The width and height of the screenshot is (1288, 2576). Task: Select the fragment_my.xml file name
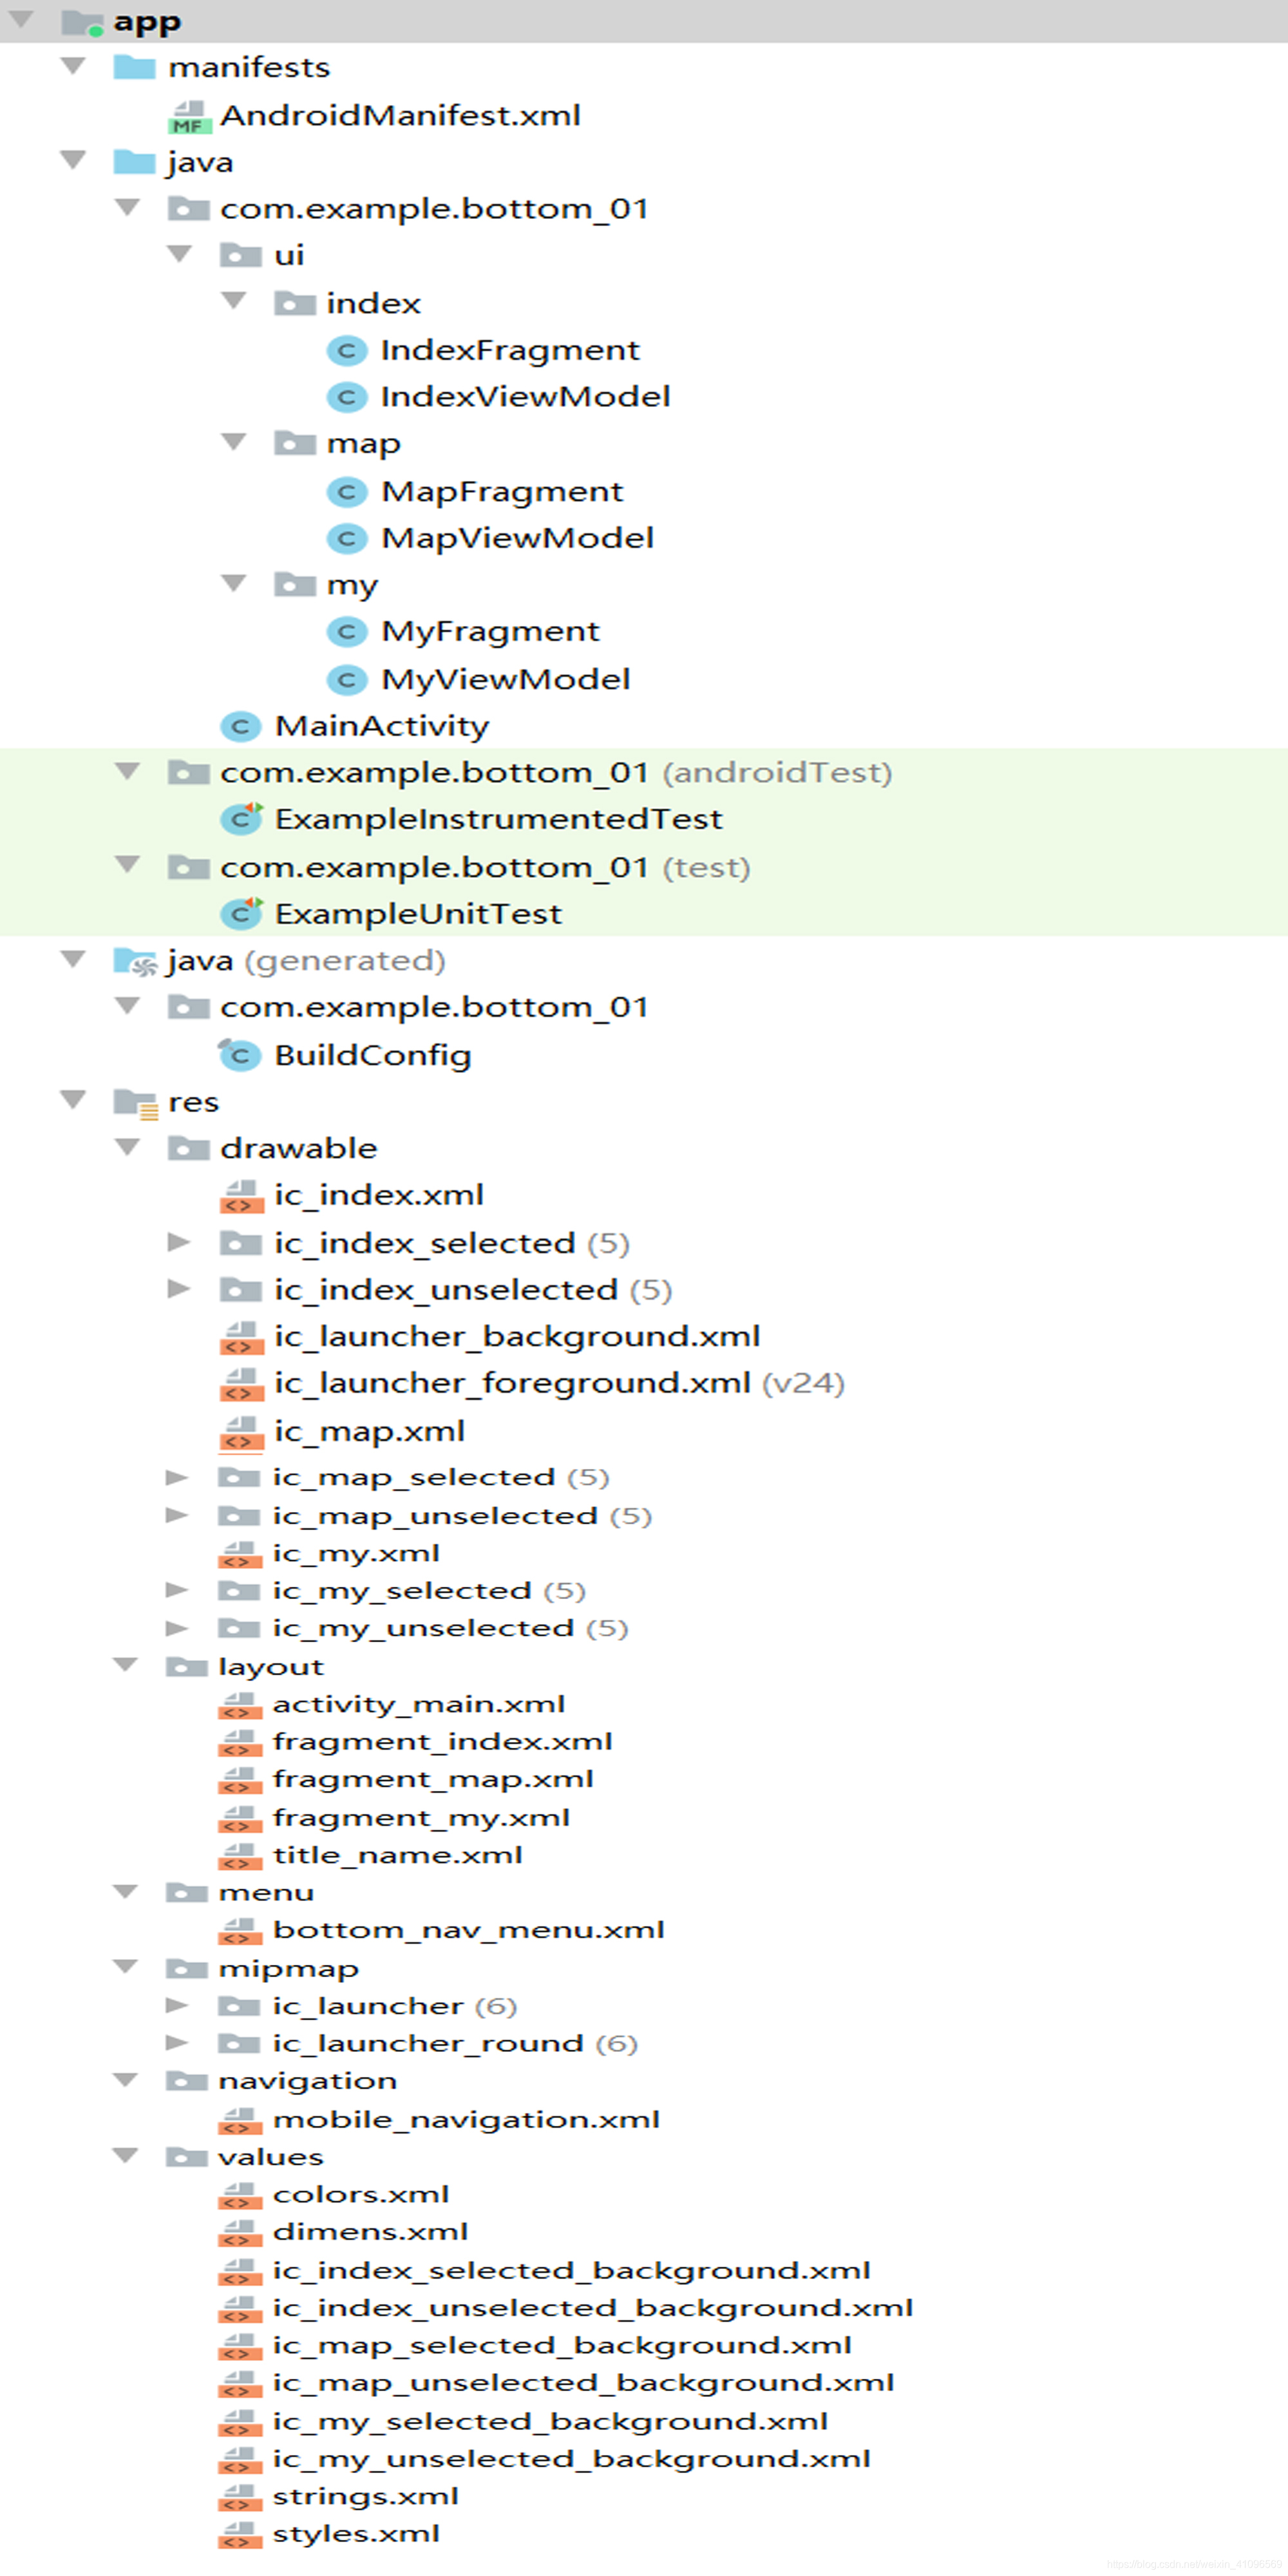pos(421,1818)
